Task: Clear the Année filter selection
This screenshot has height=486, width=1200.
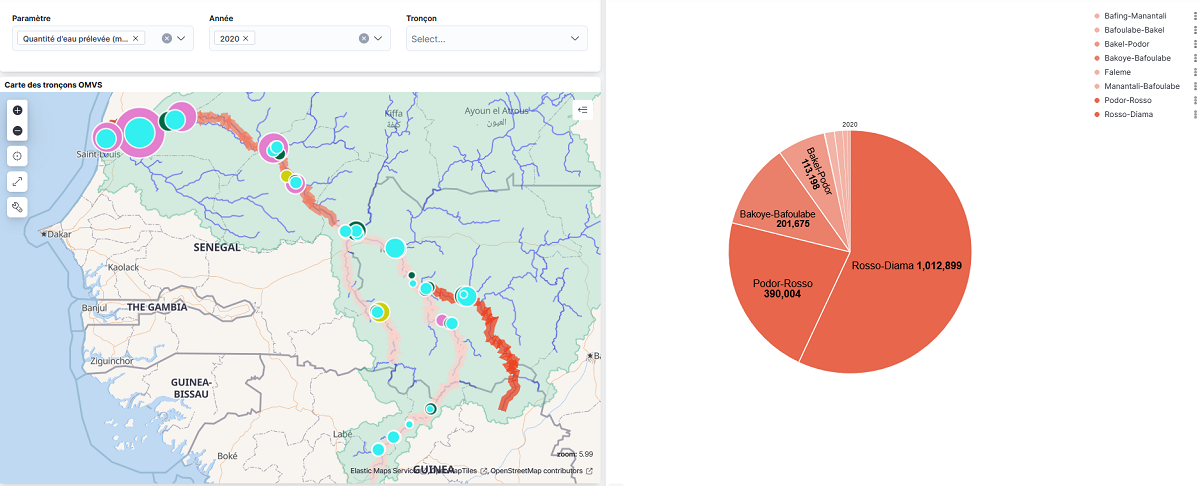Action: (x=364, y=38)
